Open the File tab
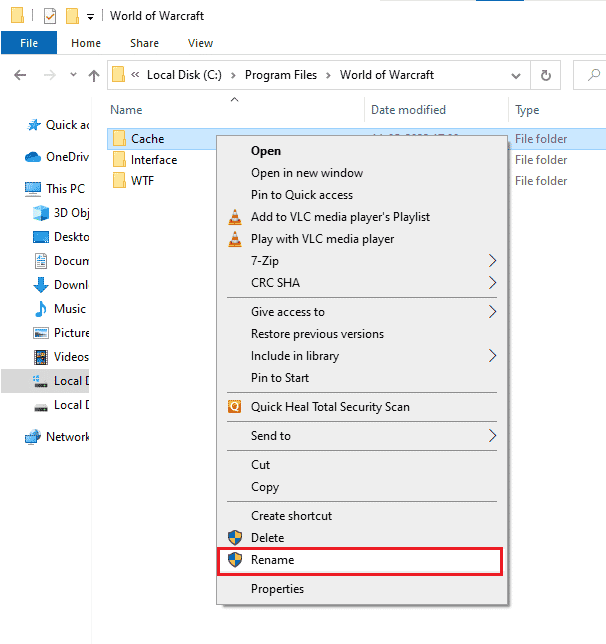Viewport: 606px width, 644px height. tap(28, 43)
